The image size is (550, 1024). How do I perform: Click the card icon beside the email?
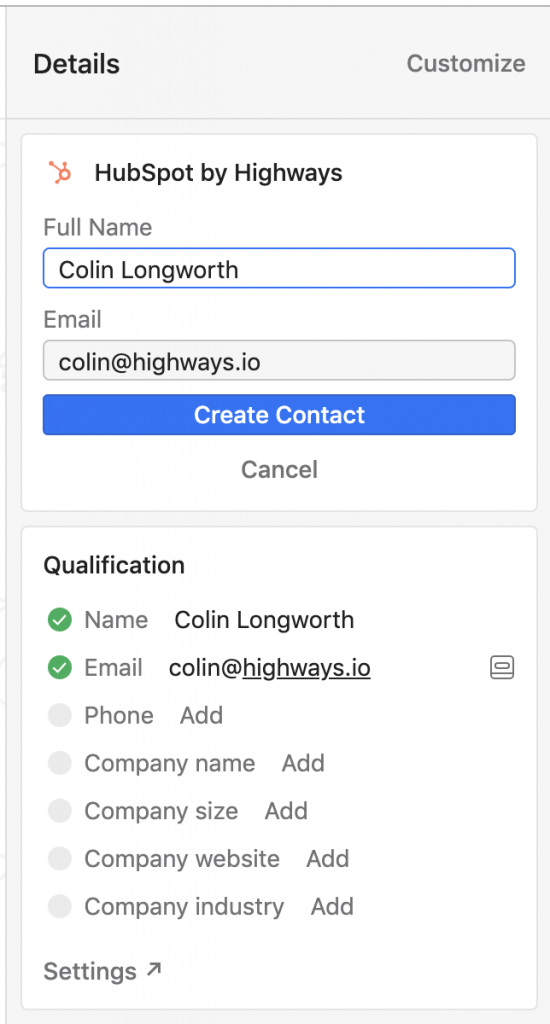click(502, 667)
